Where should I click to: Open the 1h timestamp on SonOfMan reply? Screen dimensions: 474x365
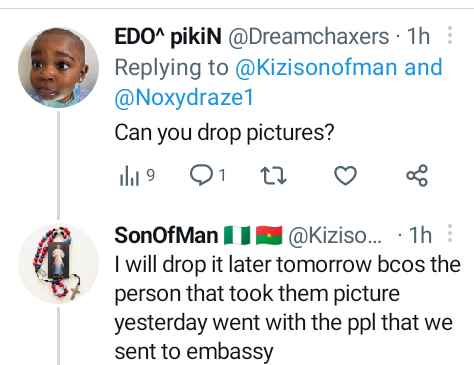click(x=420, y=235)
